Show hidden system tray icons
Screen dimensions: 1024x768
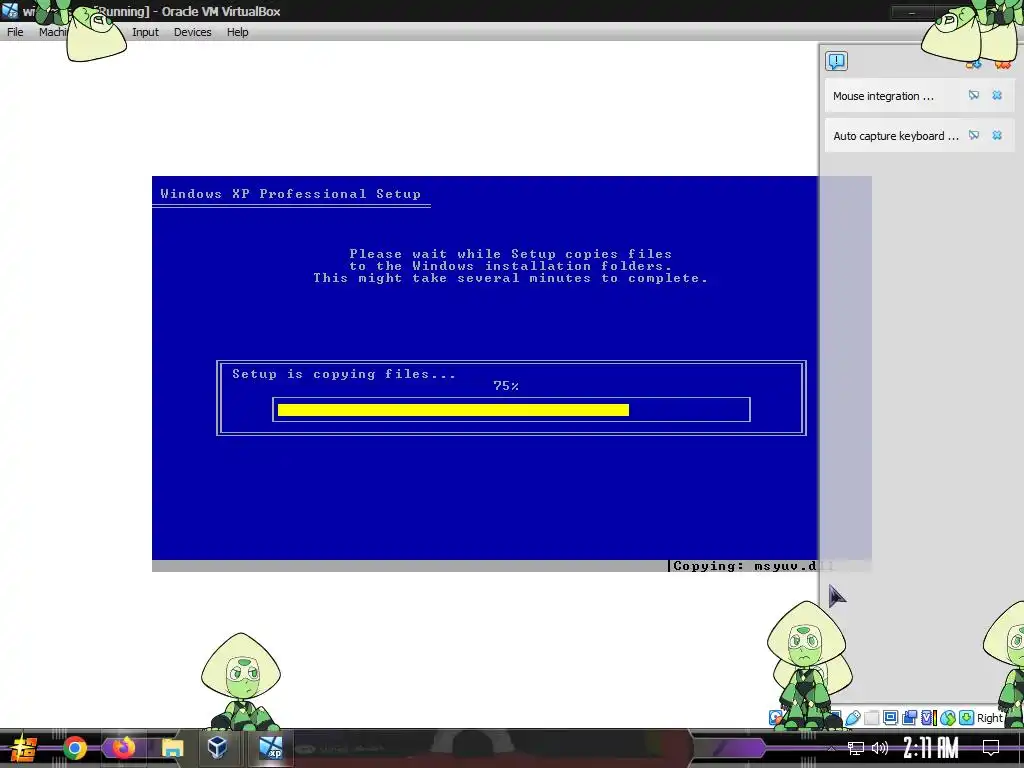(x=831, y=748)
